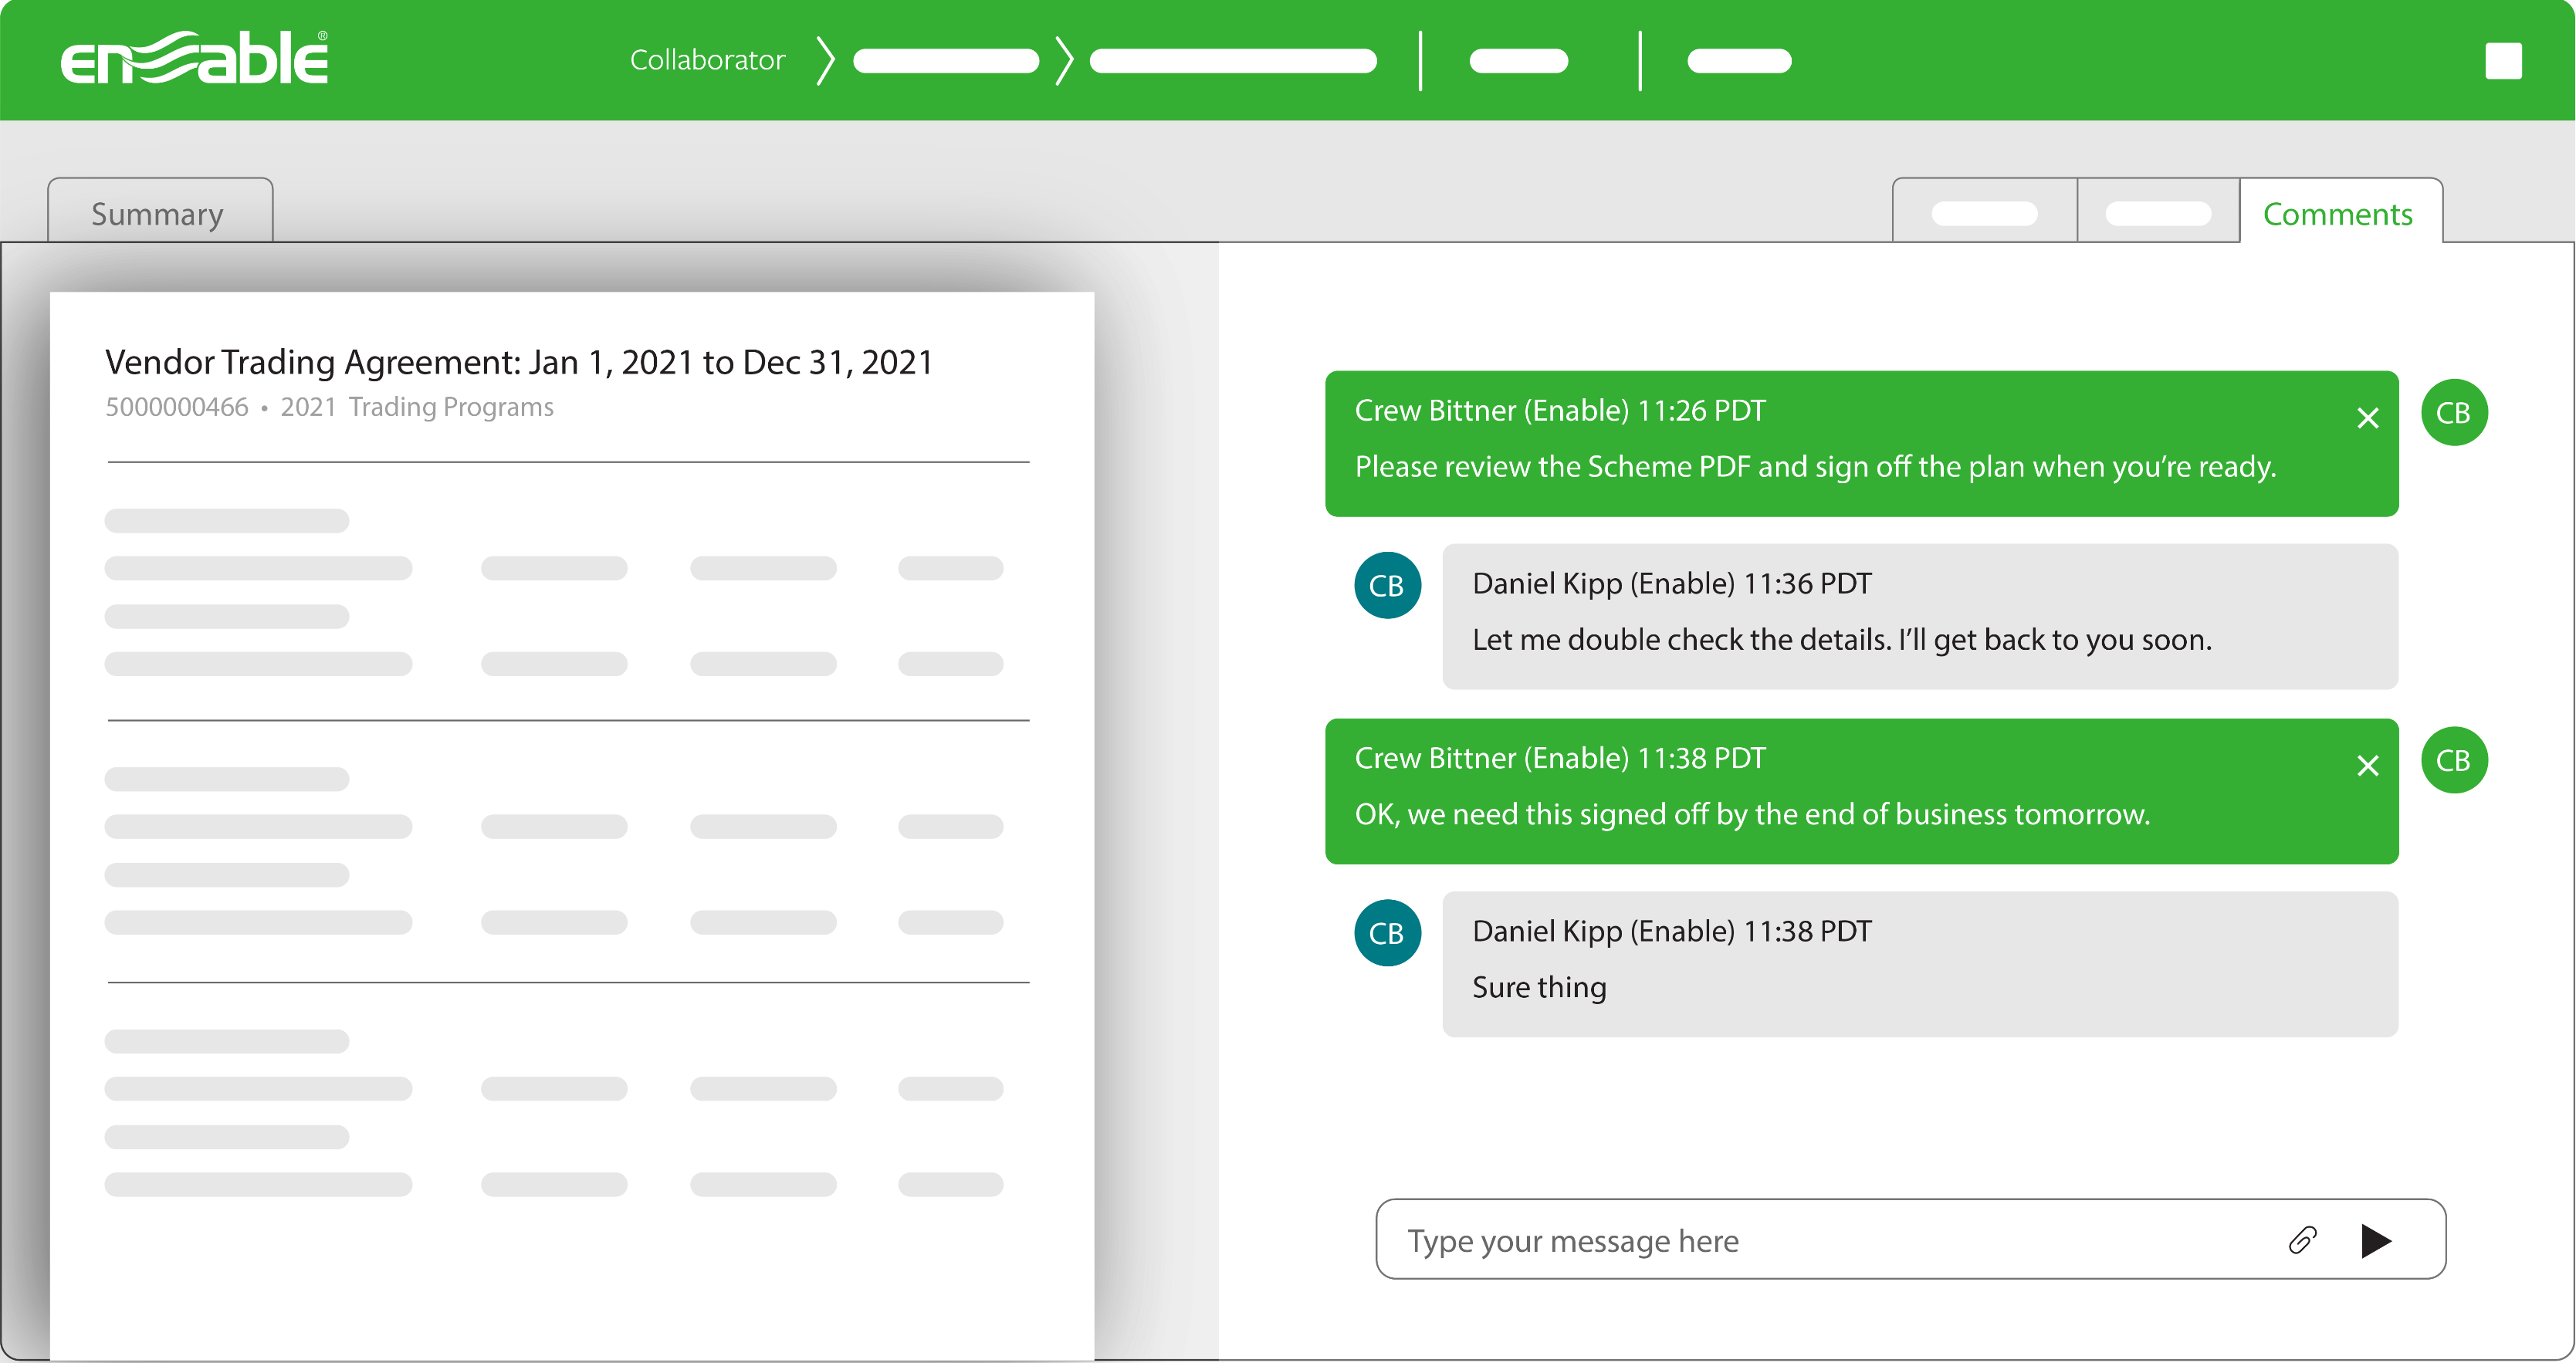
Task: Click 'Let me double check the details' message
Action: pos(1841,639)
